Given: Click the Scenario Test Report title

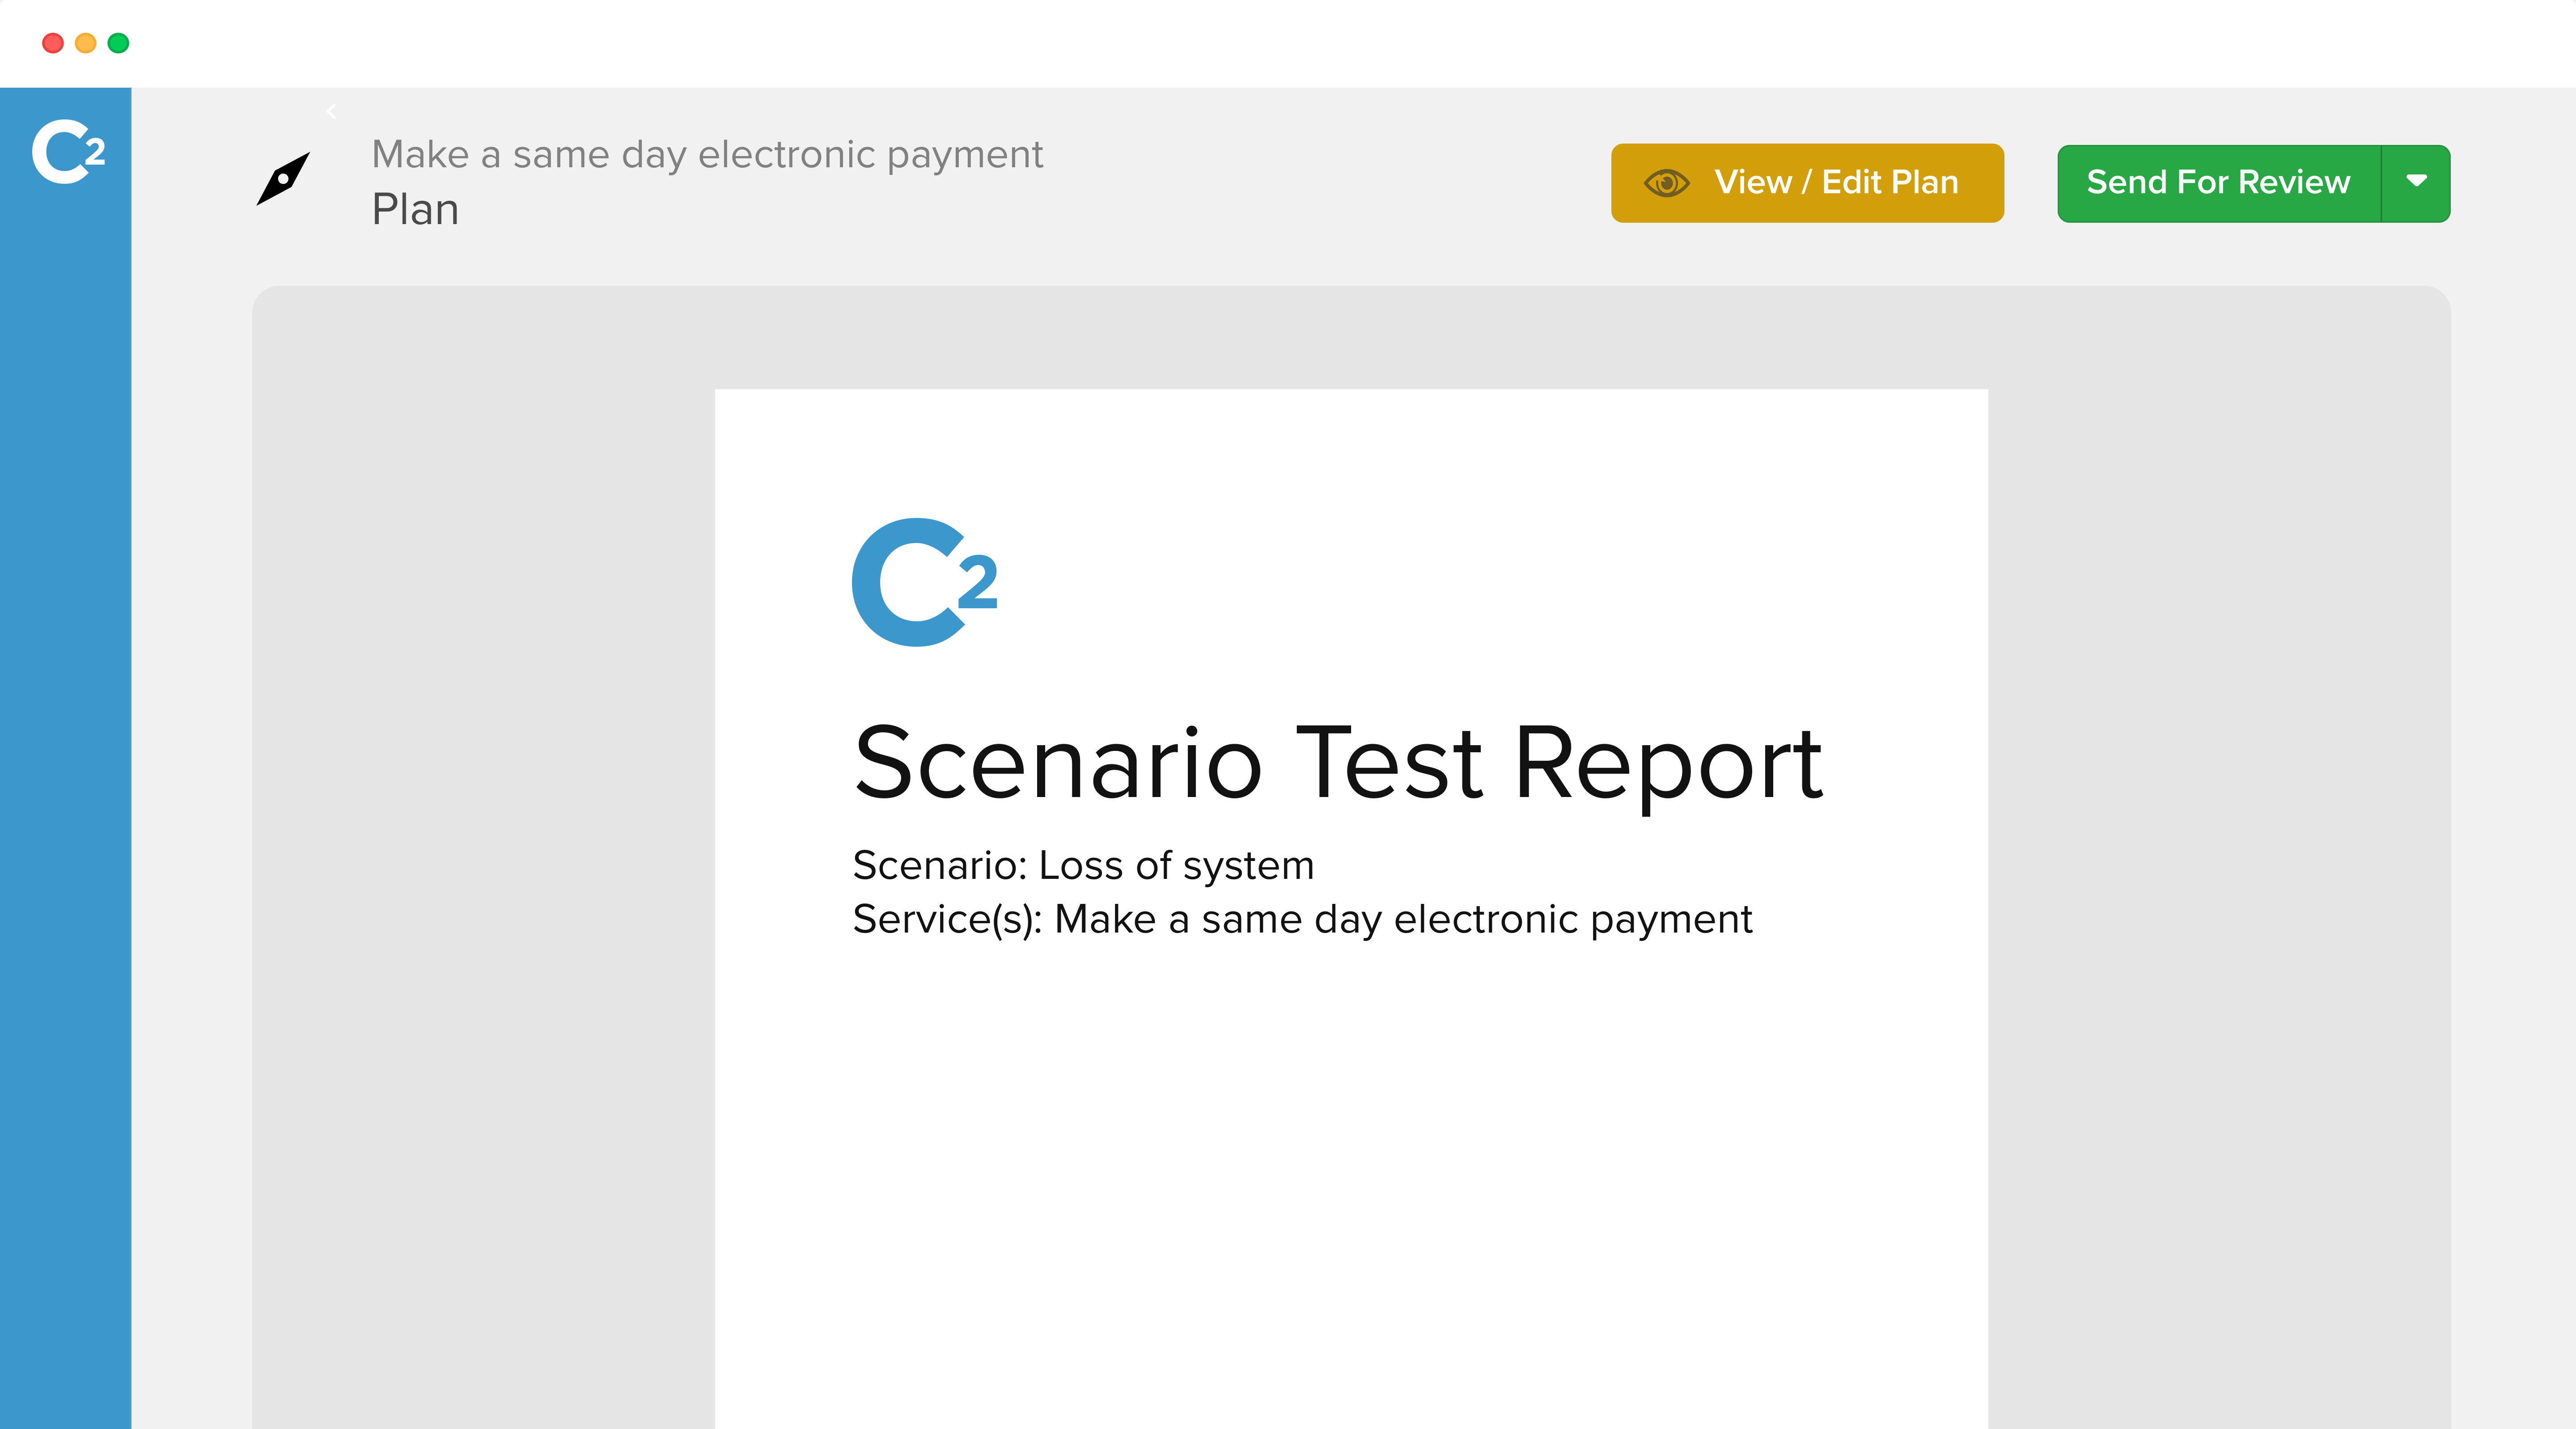Looking at the screenshot, I should click(1338, 764).
